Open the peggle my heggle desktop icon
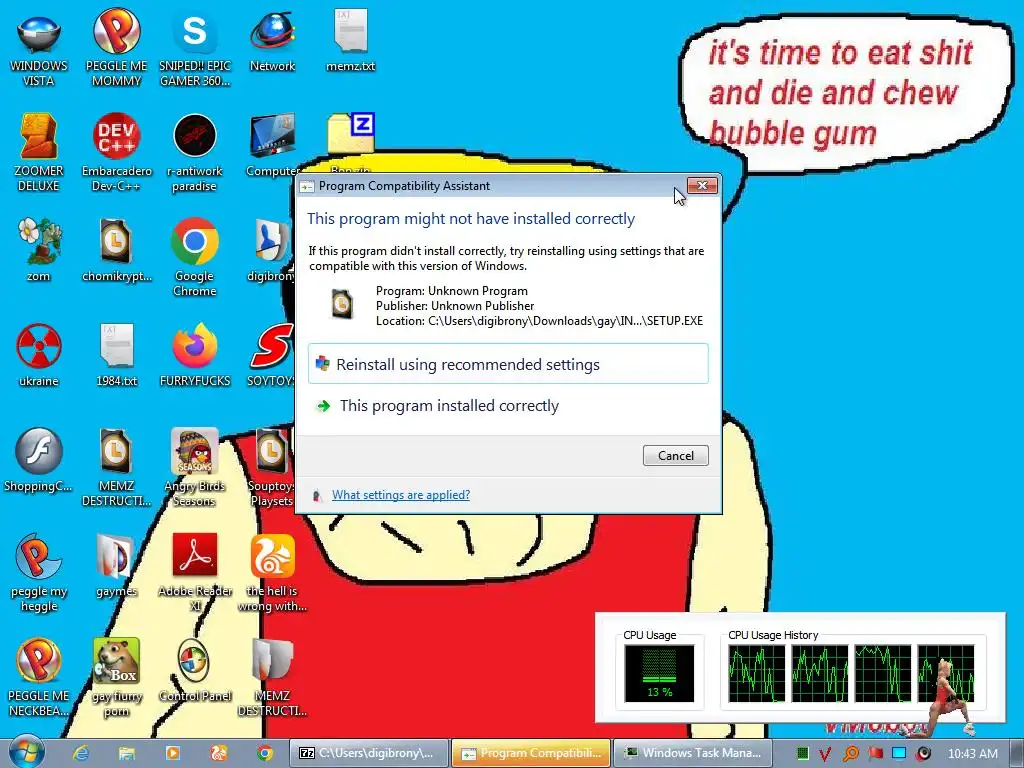 coord(39,572)
